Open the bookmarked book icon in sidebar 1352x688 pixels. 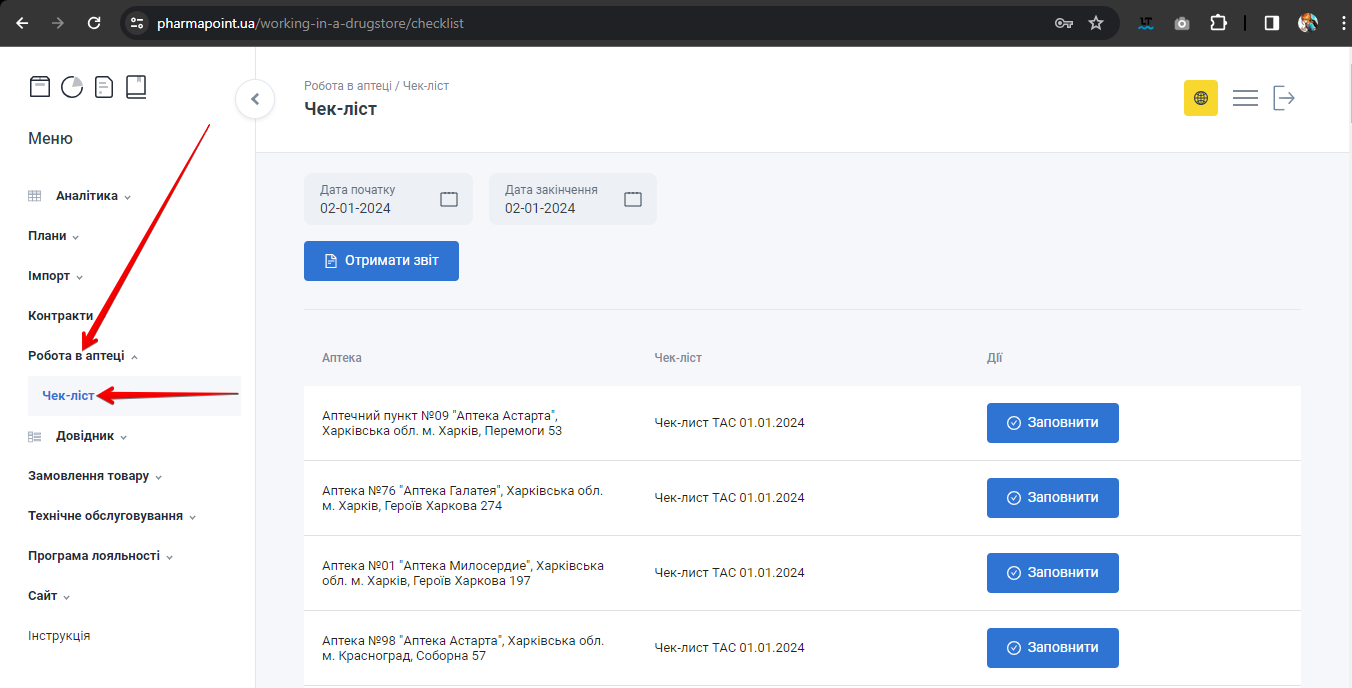(x=136, y=87)
